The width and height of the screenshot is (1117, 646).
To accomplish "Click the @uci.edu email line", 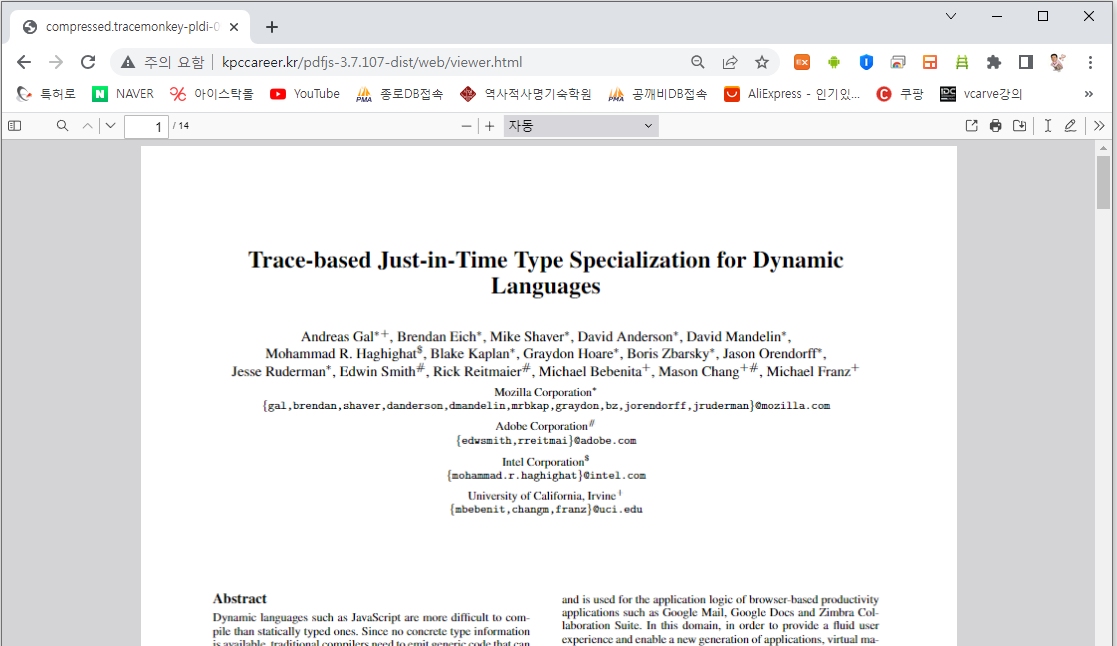I will [x=546, y=510].
